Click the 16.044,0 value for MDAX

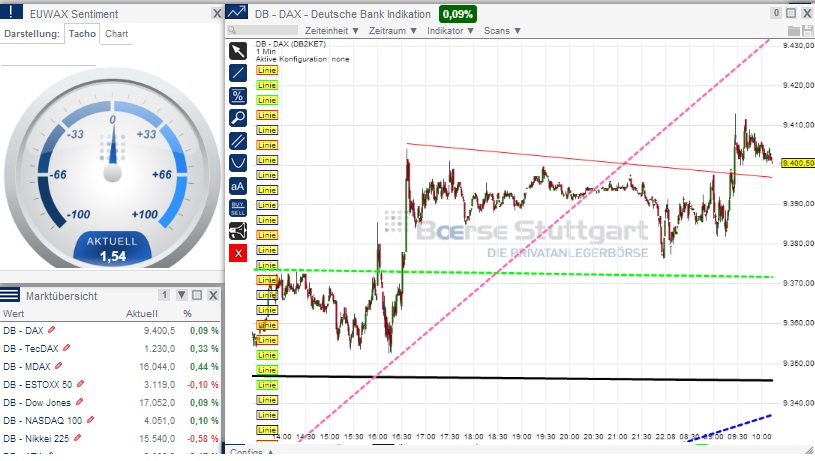click(x=157, y=366)
